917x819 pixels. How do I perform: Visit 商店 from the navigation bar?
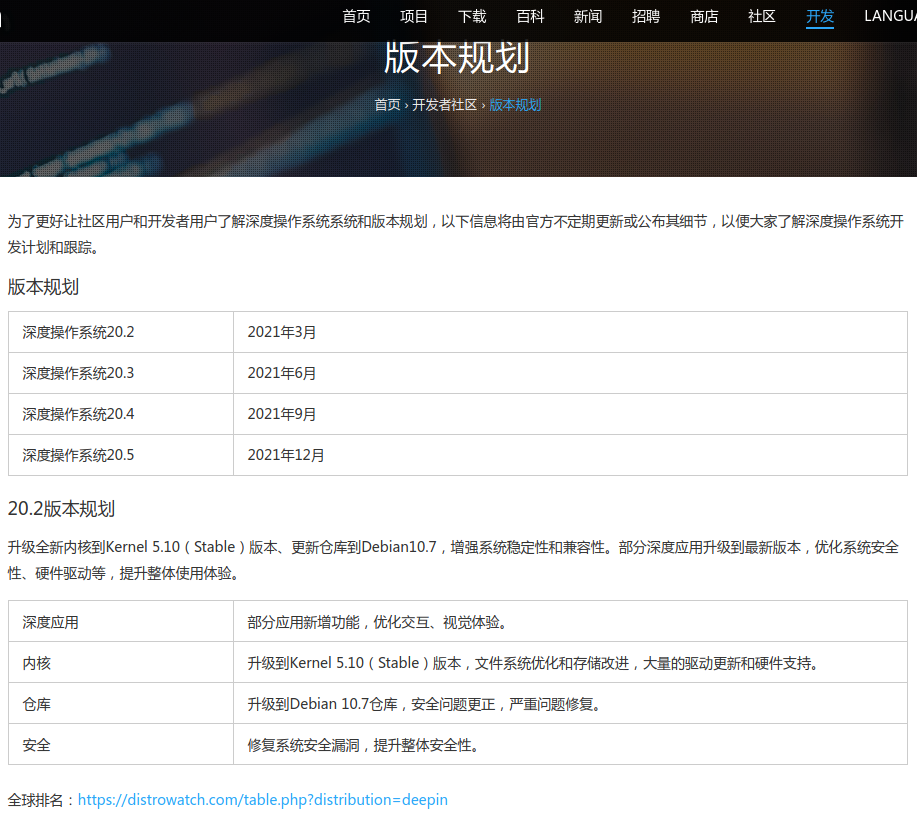704,16
